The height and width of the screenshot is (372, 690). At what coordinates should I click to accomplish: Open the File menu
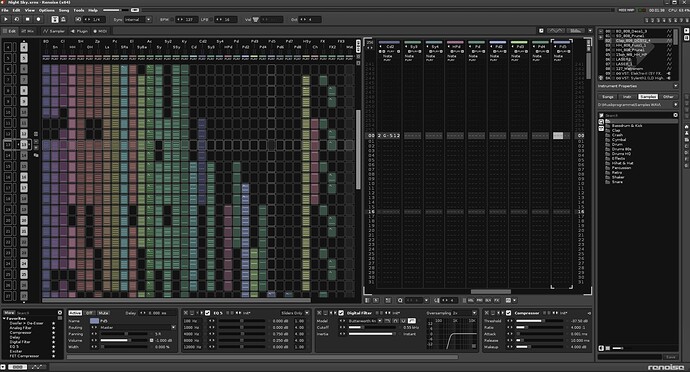[x=5, y=10]
